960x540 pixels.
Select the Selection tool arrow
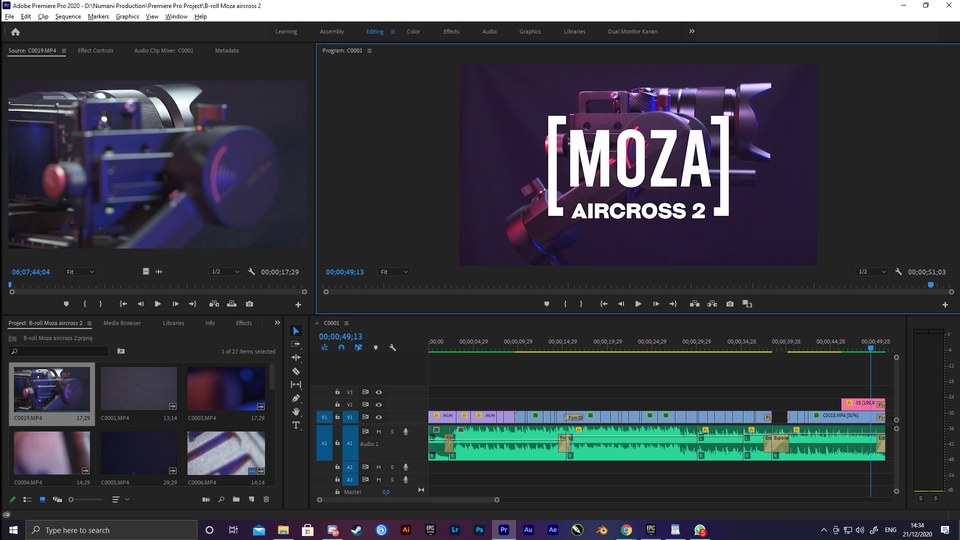[x=296, y=331]
